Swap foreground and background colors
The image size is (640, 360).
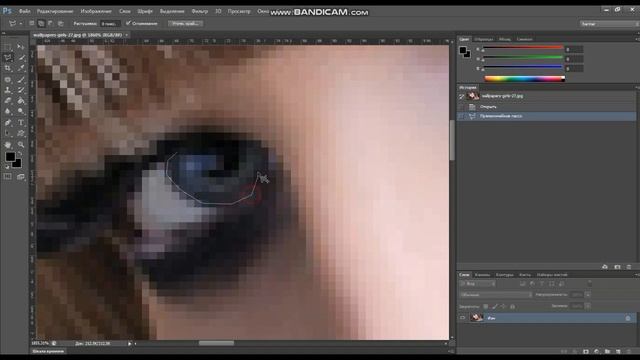(x=20, y=153)
